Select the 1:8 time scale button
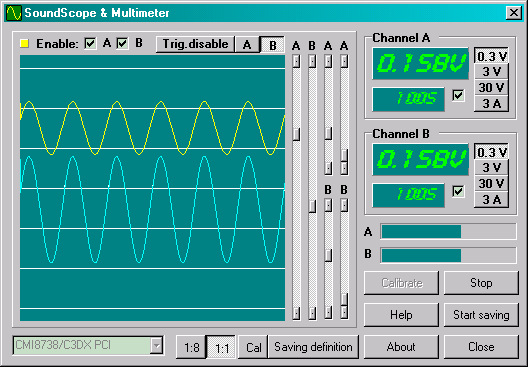 click(191, 347)
